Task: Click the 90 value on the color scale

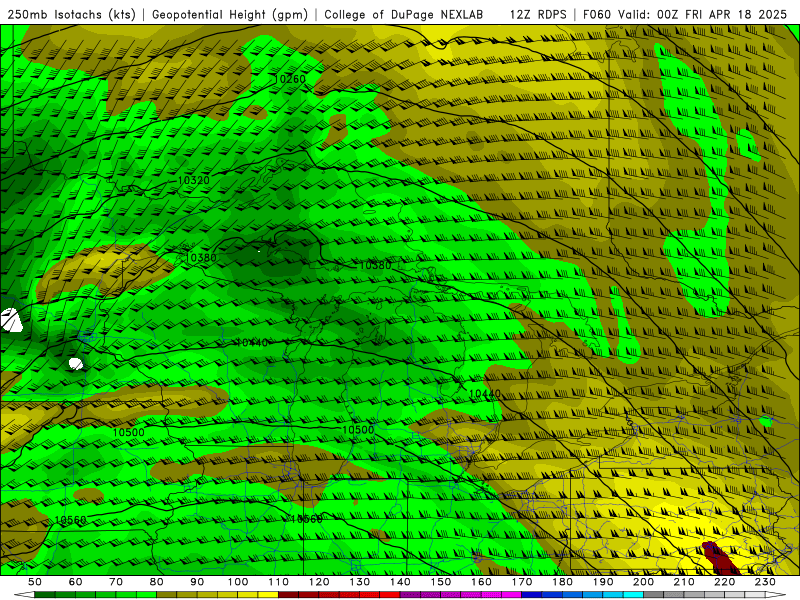Action: tap(197, 582)
